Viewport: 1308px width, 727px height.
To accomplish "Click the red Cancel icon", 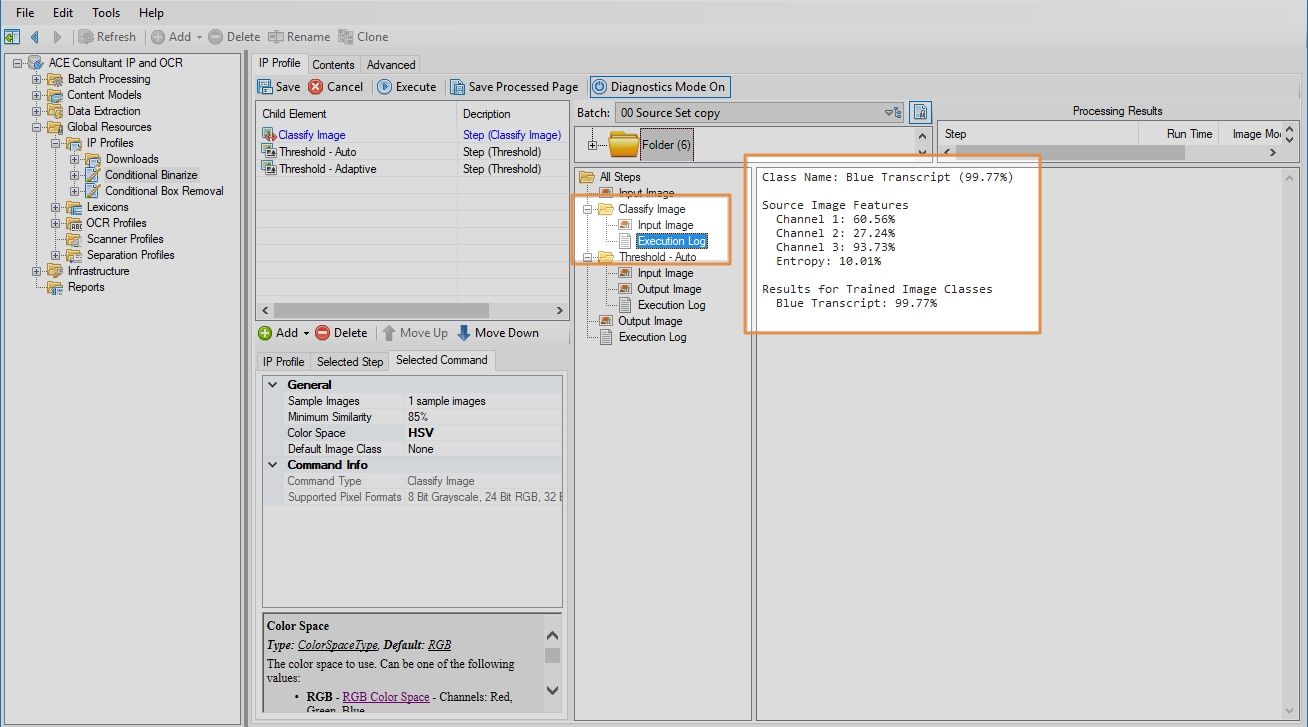I will coord(316,87).
